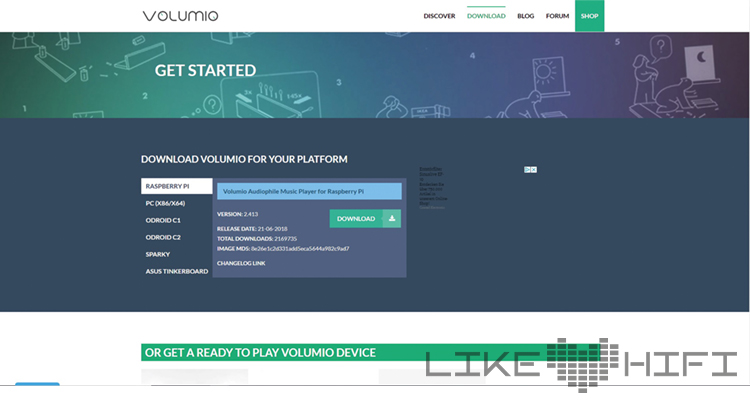Click Or Get A Ready To Play heading
The width and height of the screenshot is (750, 400).
(x=260, y=353)
